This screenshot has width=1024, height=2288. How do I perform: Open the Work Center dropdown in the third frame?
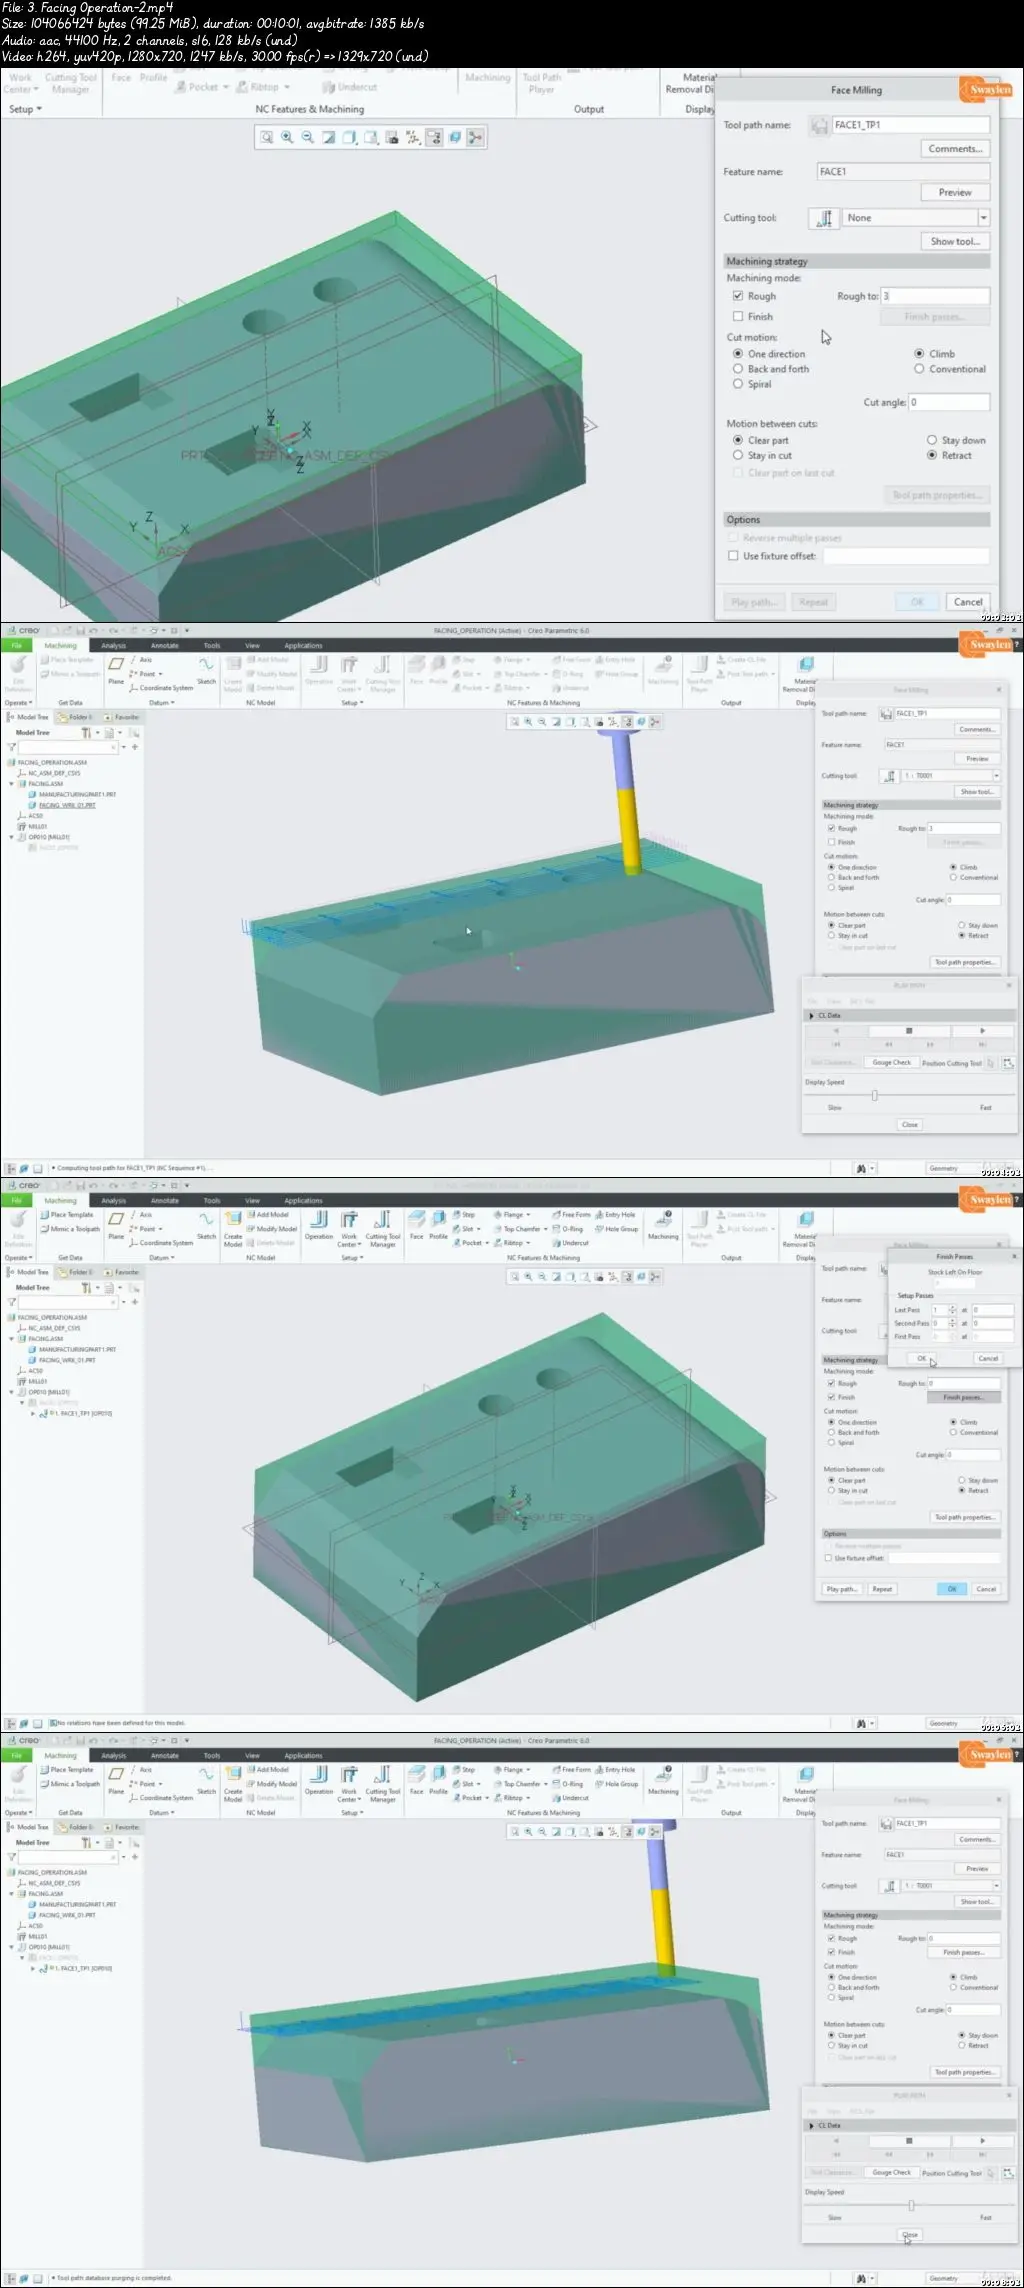tap(360, 1243)
